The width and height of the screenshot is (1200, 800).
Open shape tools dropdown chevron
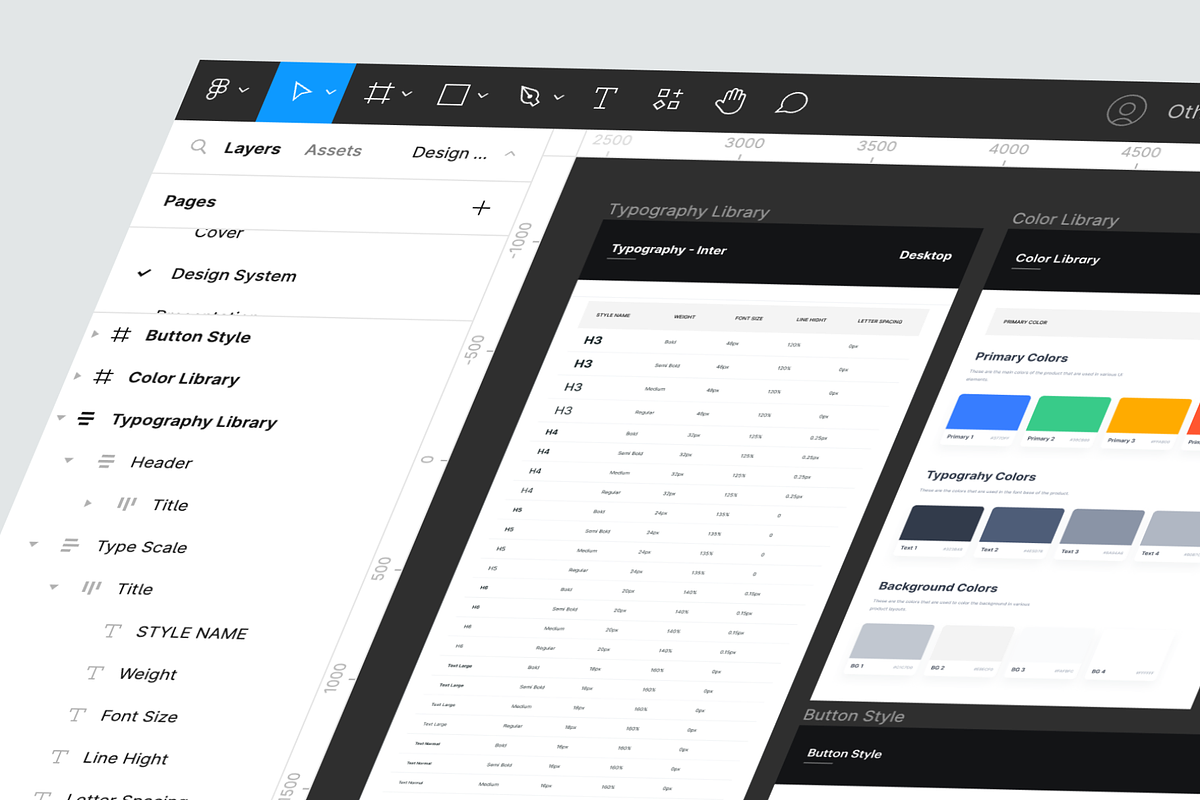(483, 96)
